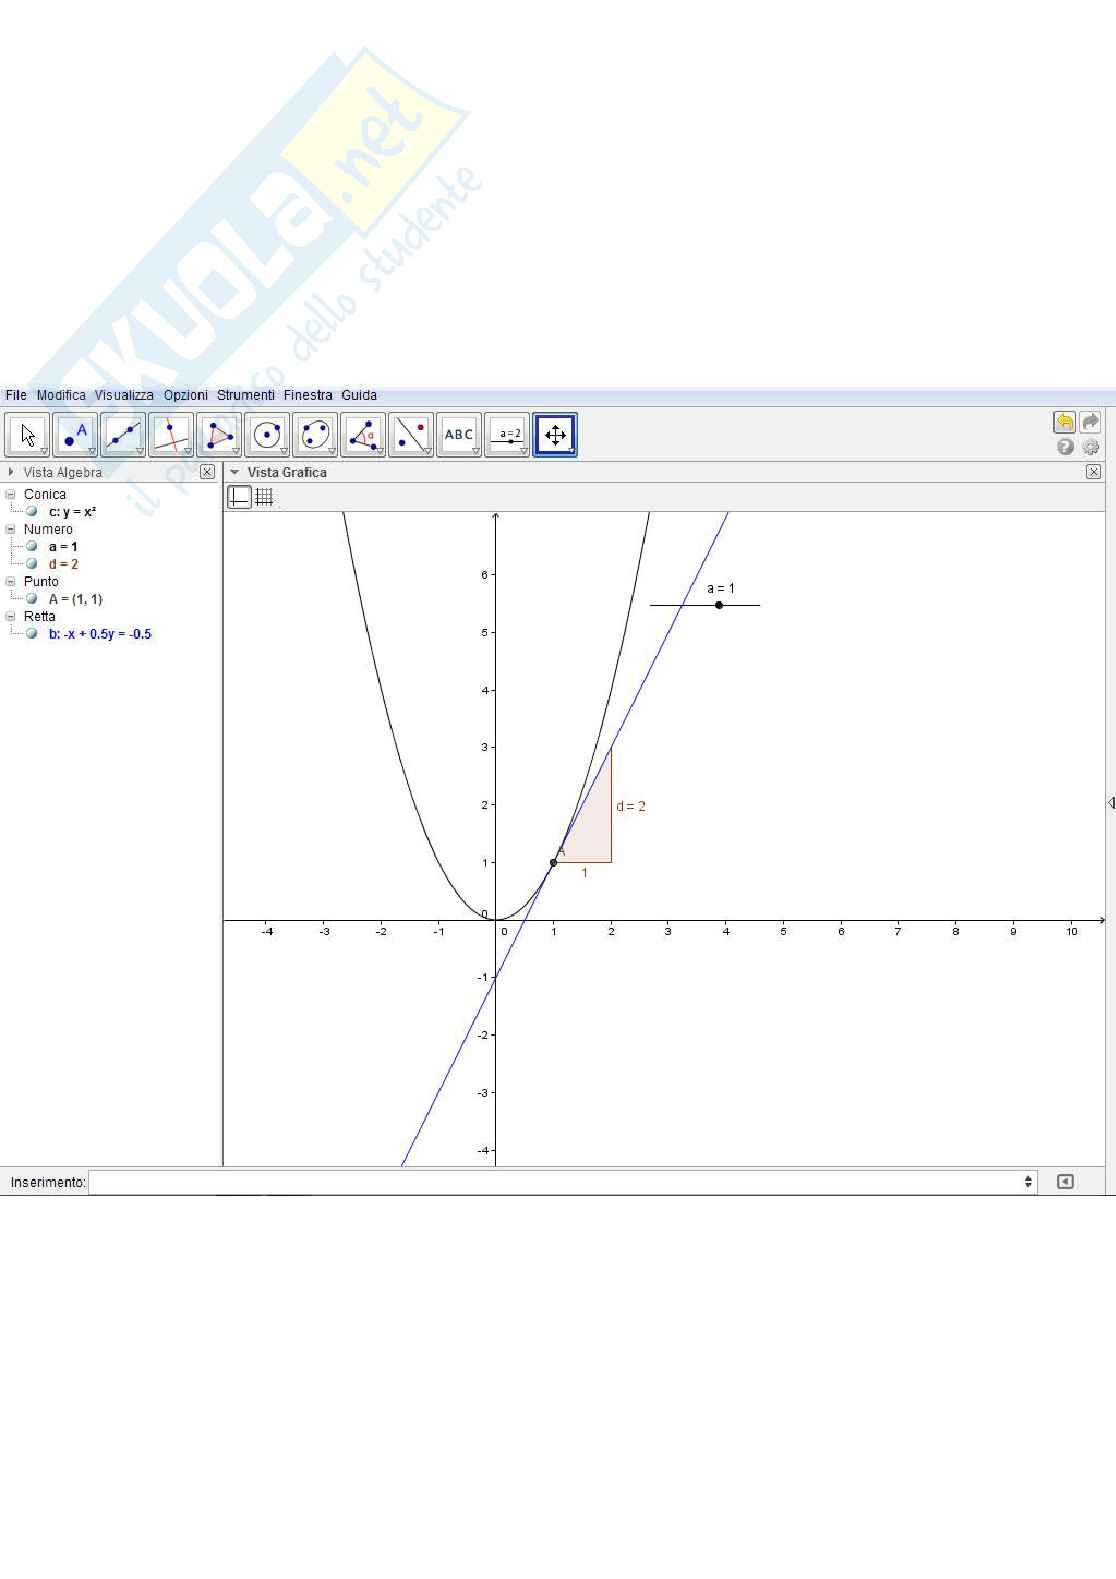Select the Move arrow tool
This screenshot has width=1116, height=1579.
point(27,435)
